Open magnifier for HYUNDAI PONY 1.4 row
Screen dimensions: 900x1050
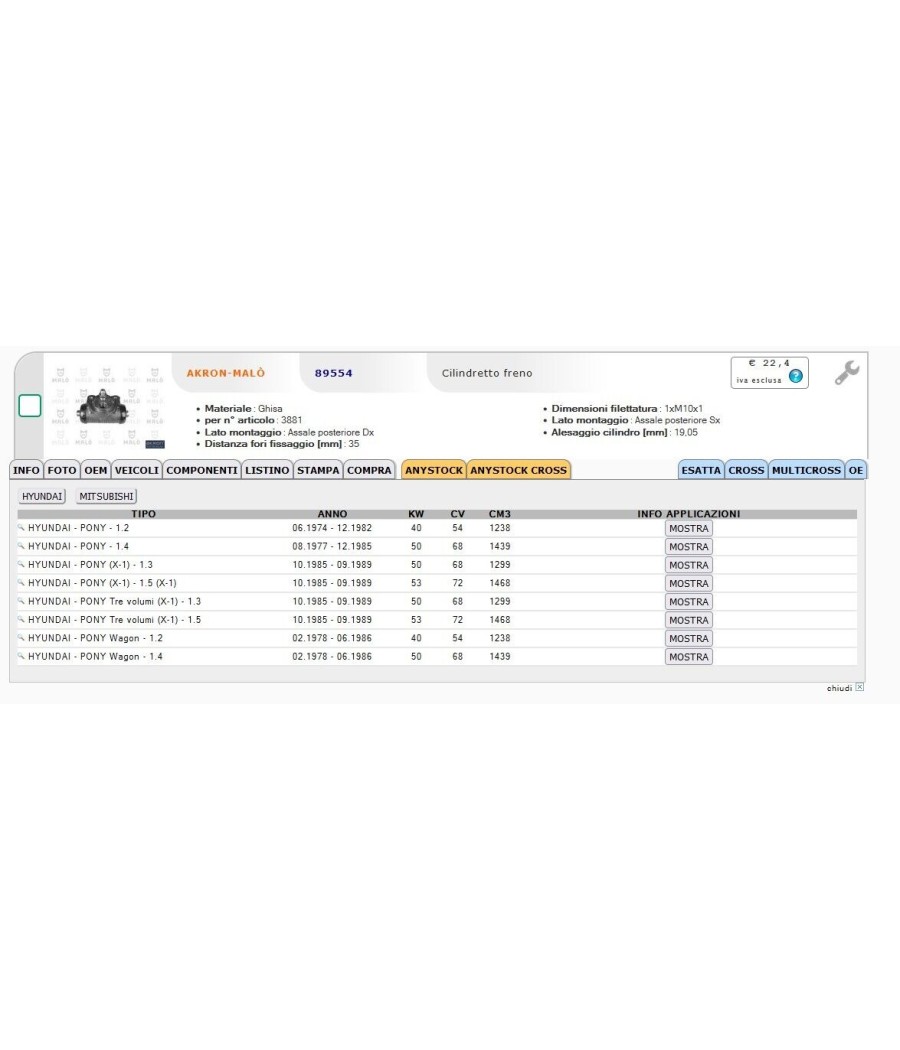tap(21, 546)
